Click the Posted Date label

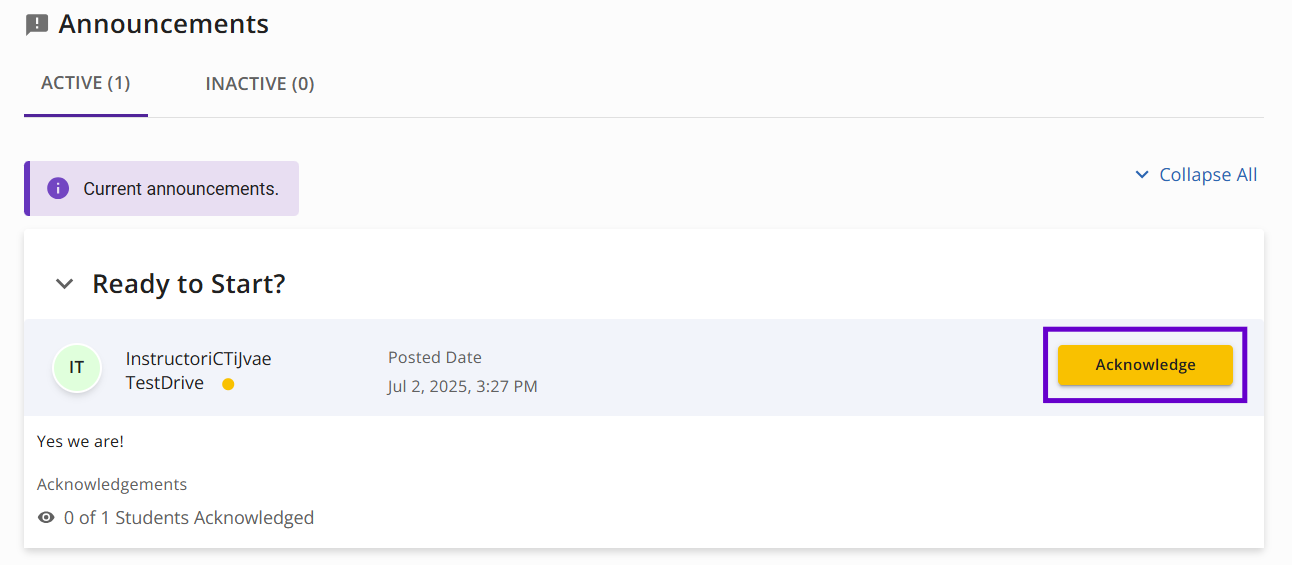pyautogui.click(x=434, y=357)
